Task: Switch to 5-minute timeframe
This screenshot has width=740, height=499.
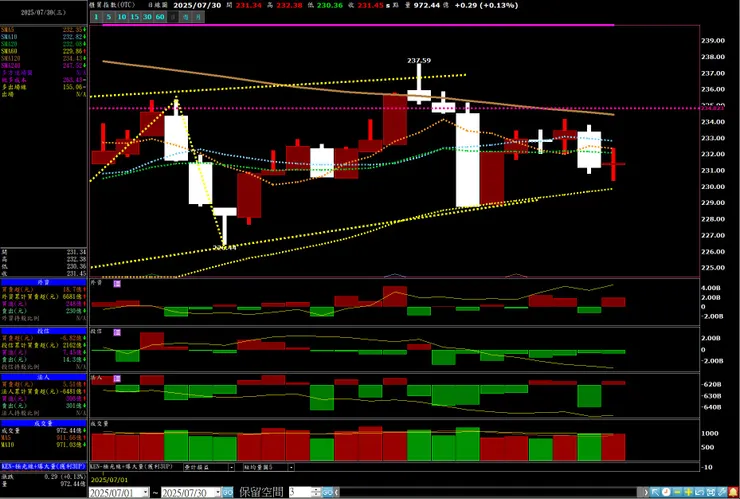Action: point(109,17)
